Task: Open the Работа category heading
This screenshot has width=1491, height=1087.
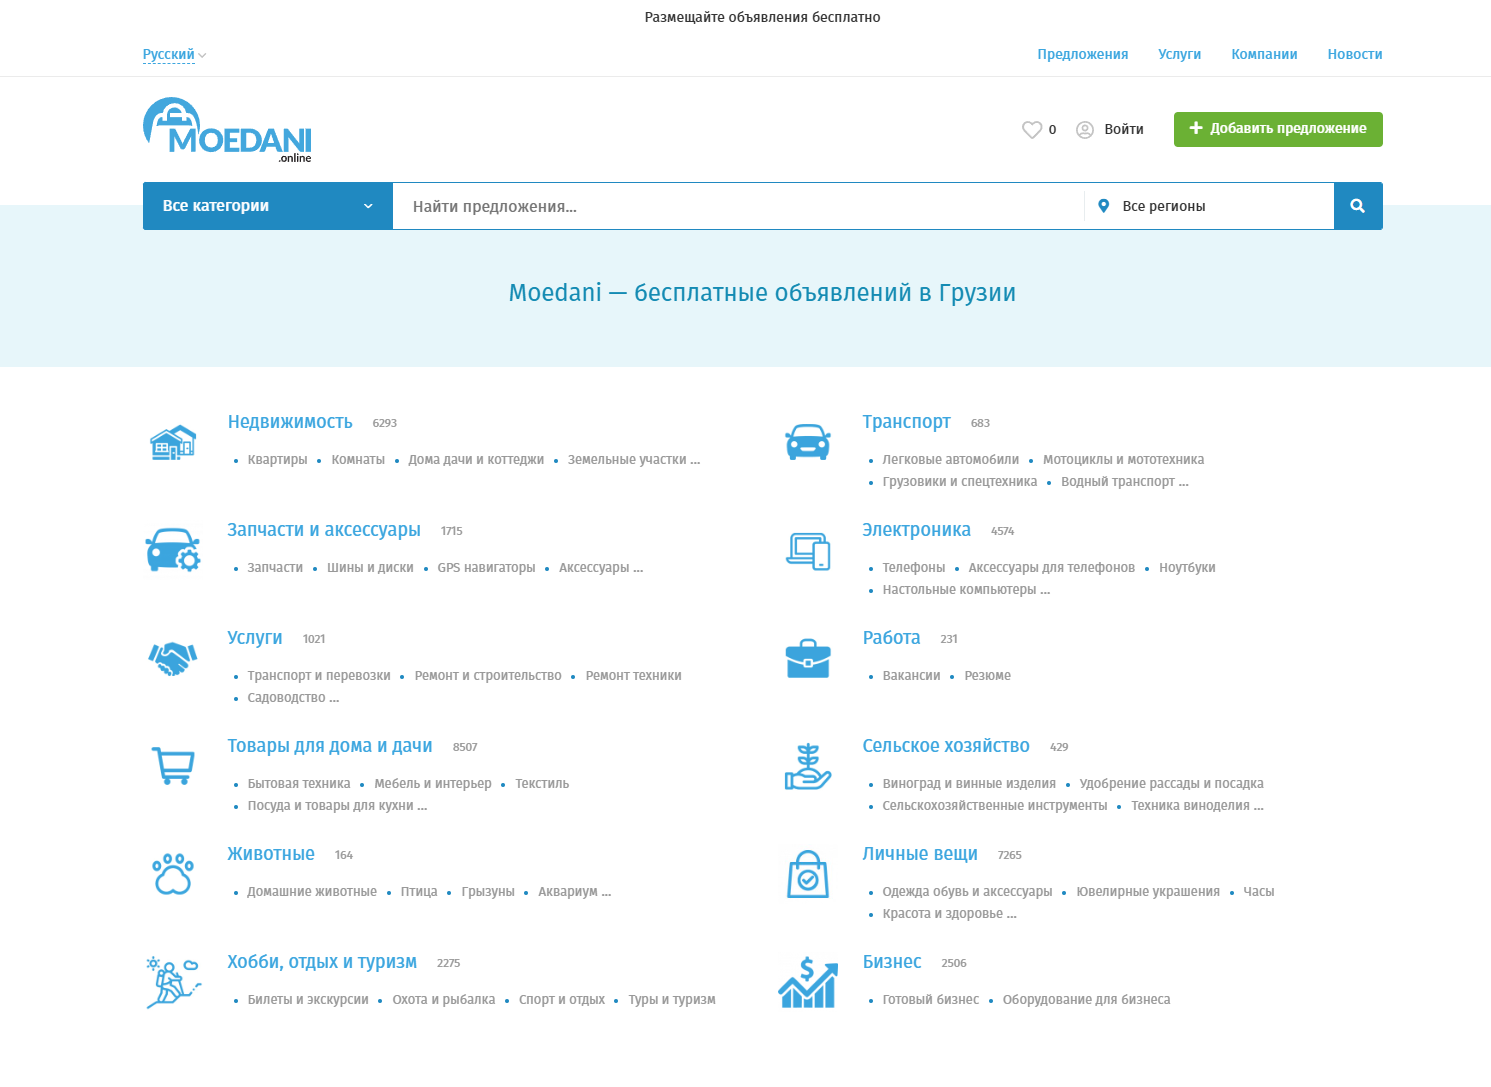Action: point(891,638)
